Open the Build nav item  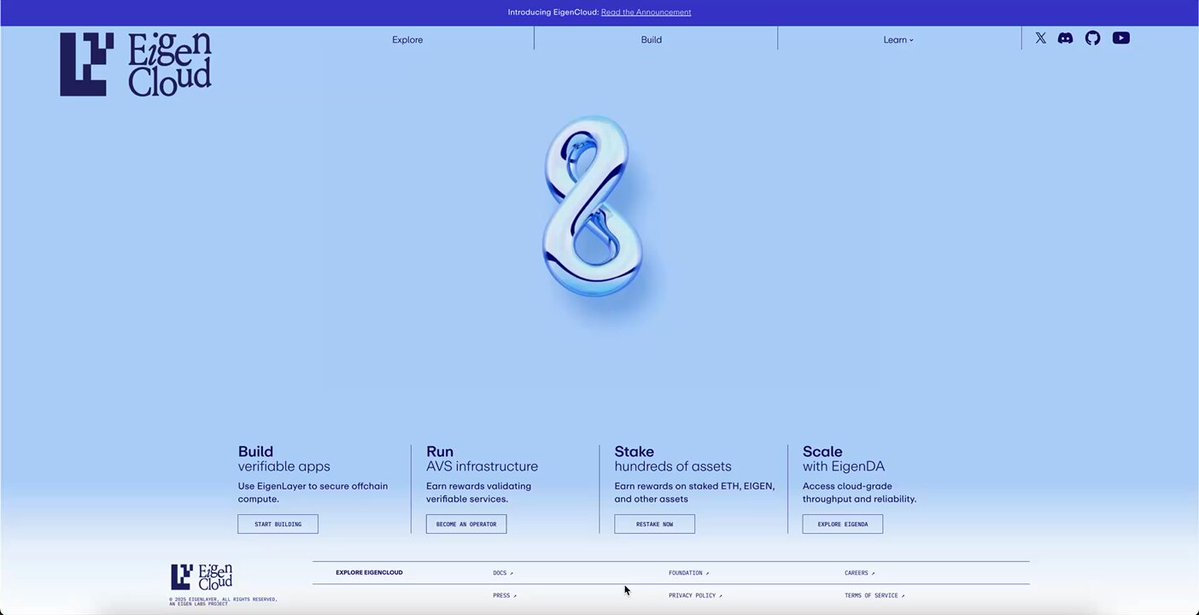click(651, 40)
